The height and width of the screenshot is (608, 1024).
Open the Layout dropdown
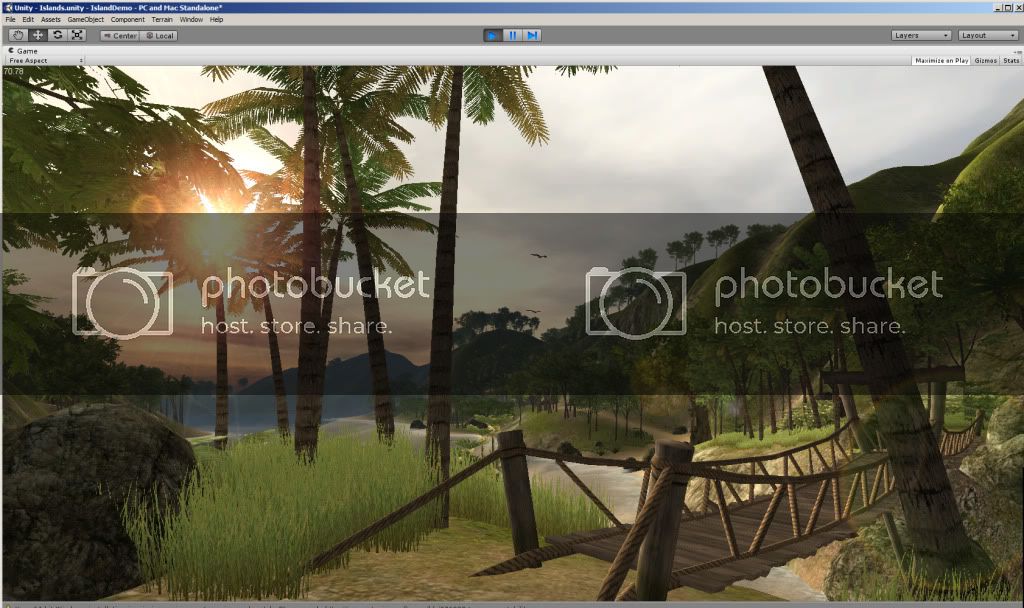click(987, 35)
